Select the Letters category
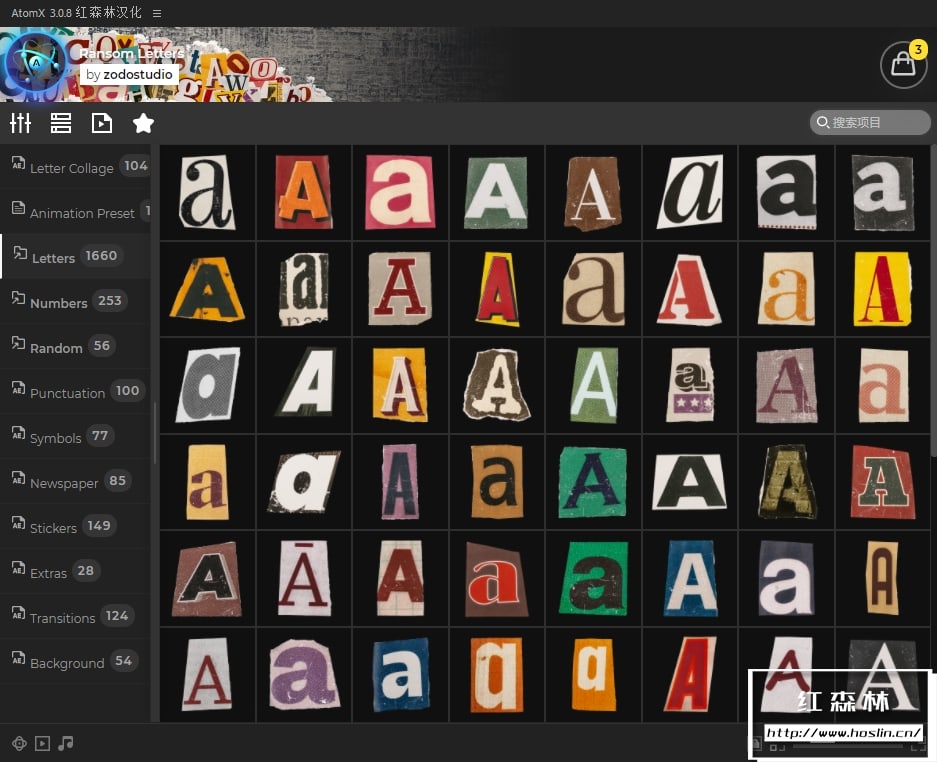The image size is (937, 762). (x=75, y=256)
